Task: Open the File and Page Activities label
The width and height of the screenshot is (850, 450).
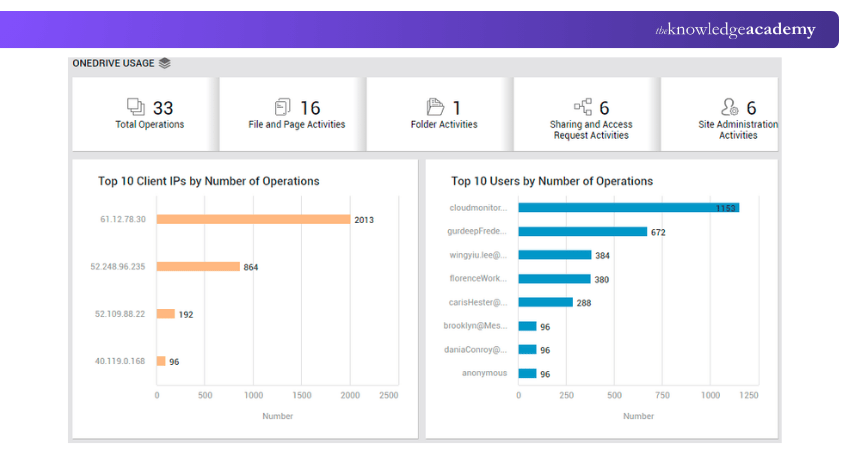Action: coord(297,125)
